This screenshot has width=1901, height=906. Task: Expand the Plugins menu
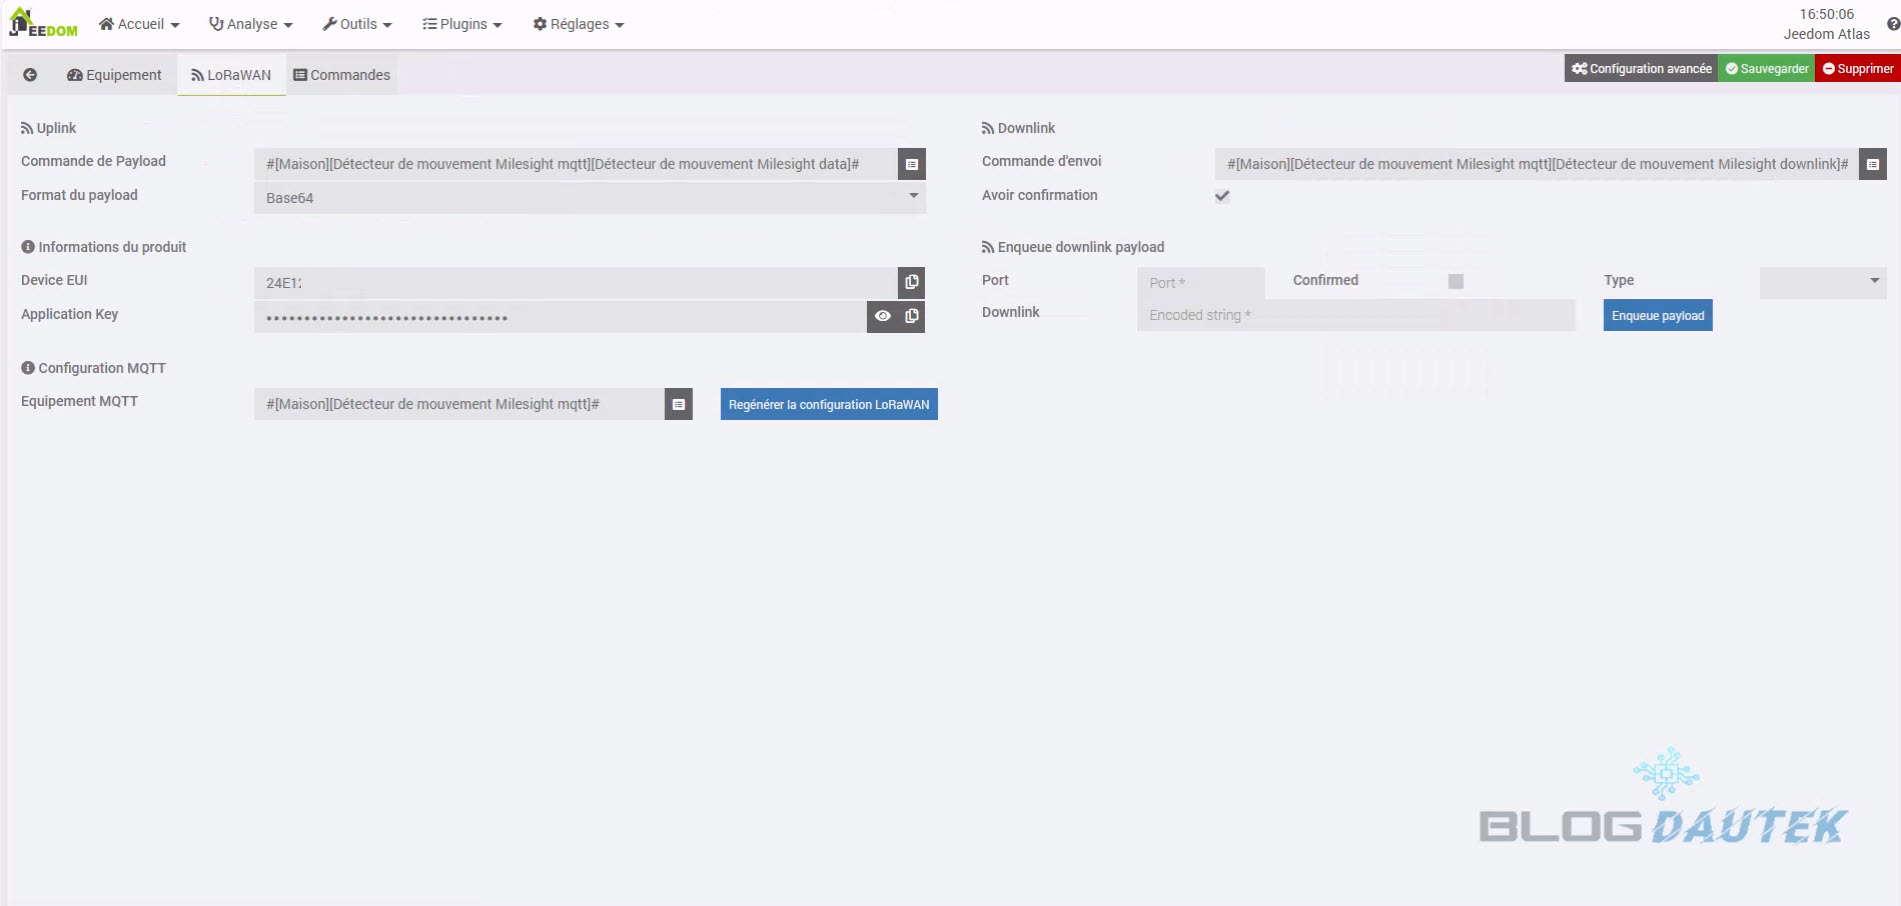[x=462, y=24]
